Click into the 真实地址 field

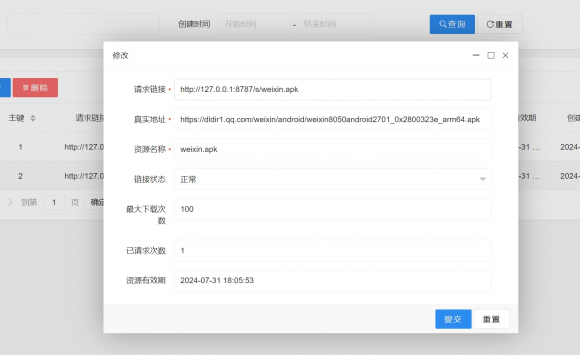tap(333, 120)
